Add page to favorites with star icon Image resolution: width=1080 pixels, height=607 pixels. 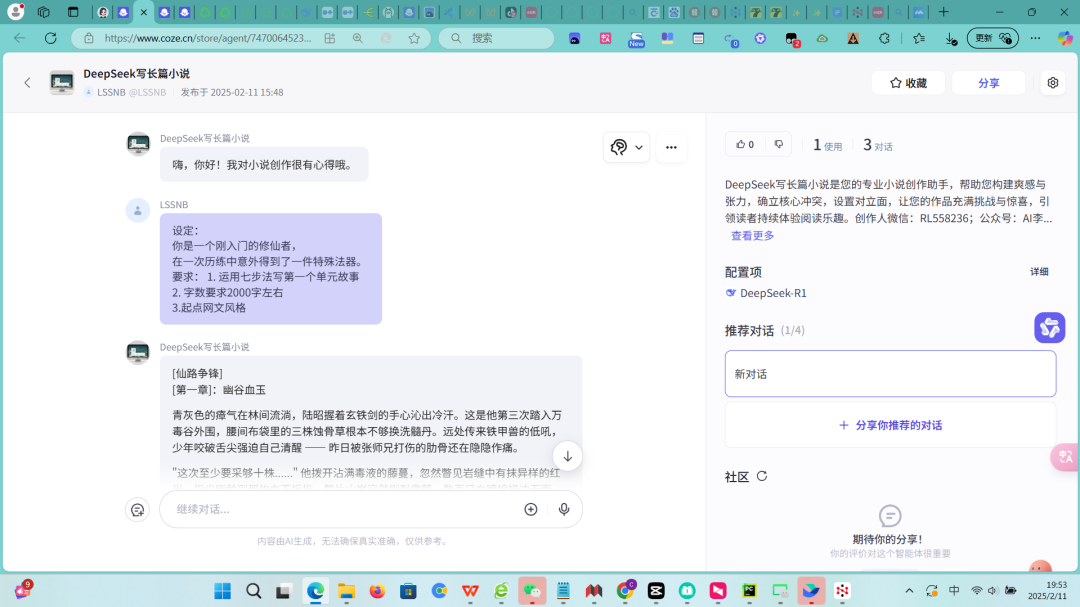(x=414, y=38)
